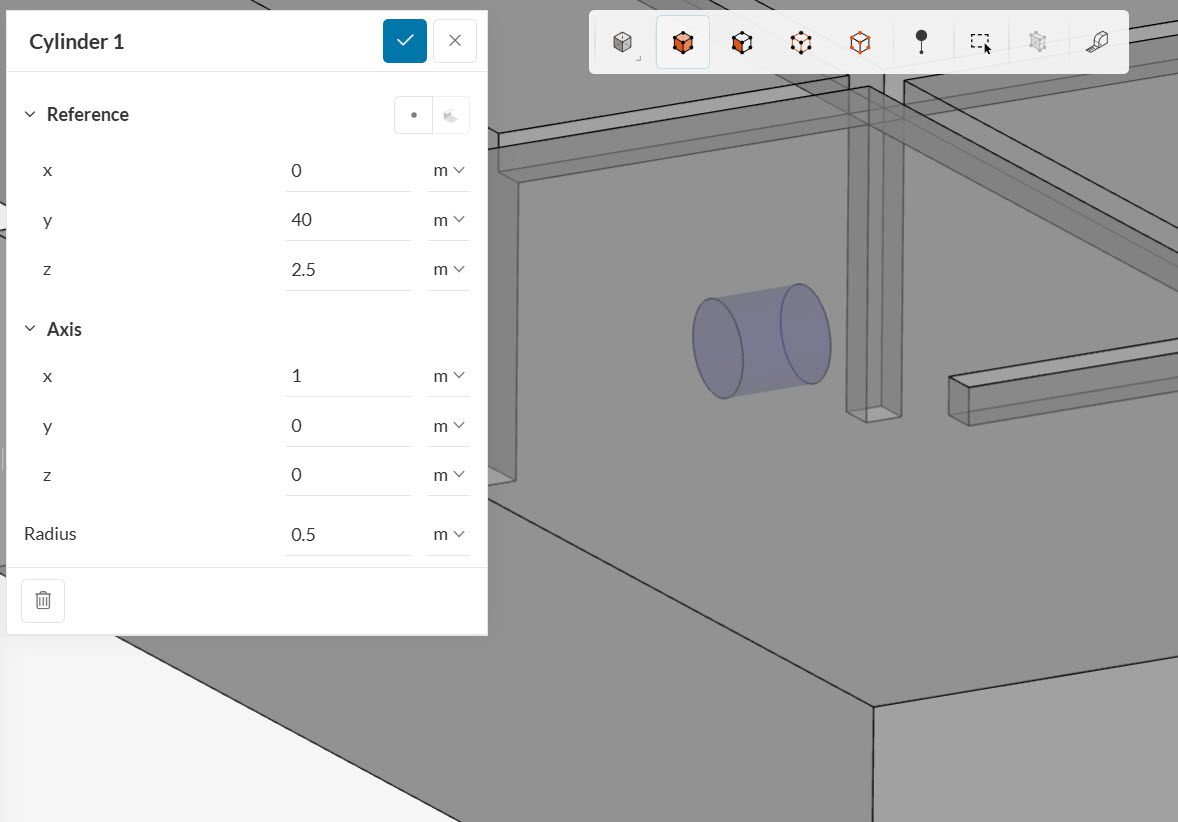Open unit dropdown for Radius

point(448,534)
